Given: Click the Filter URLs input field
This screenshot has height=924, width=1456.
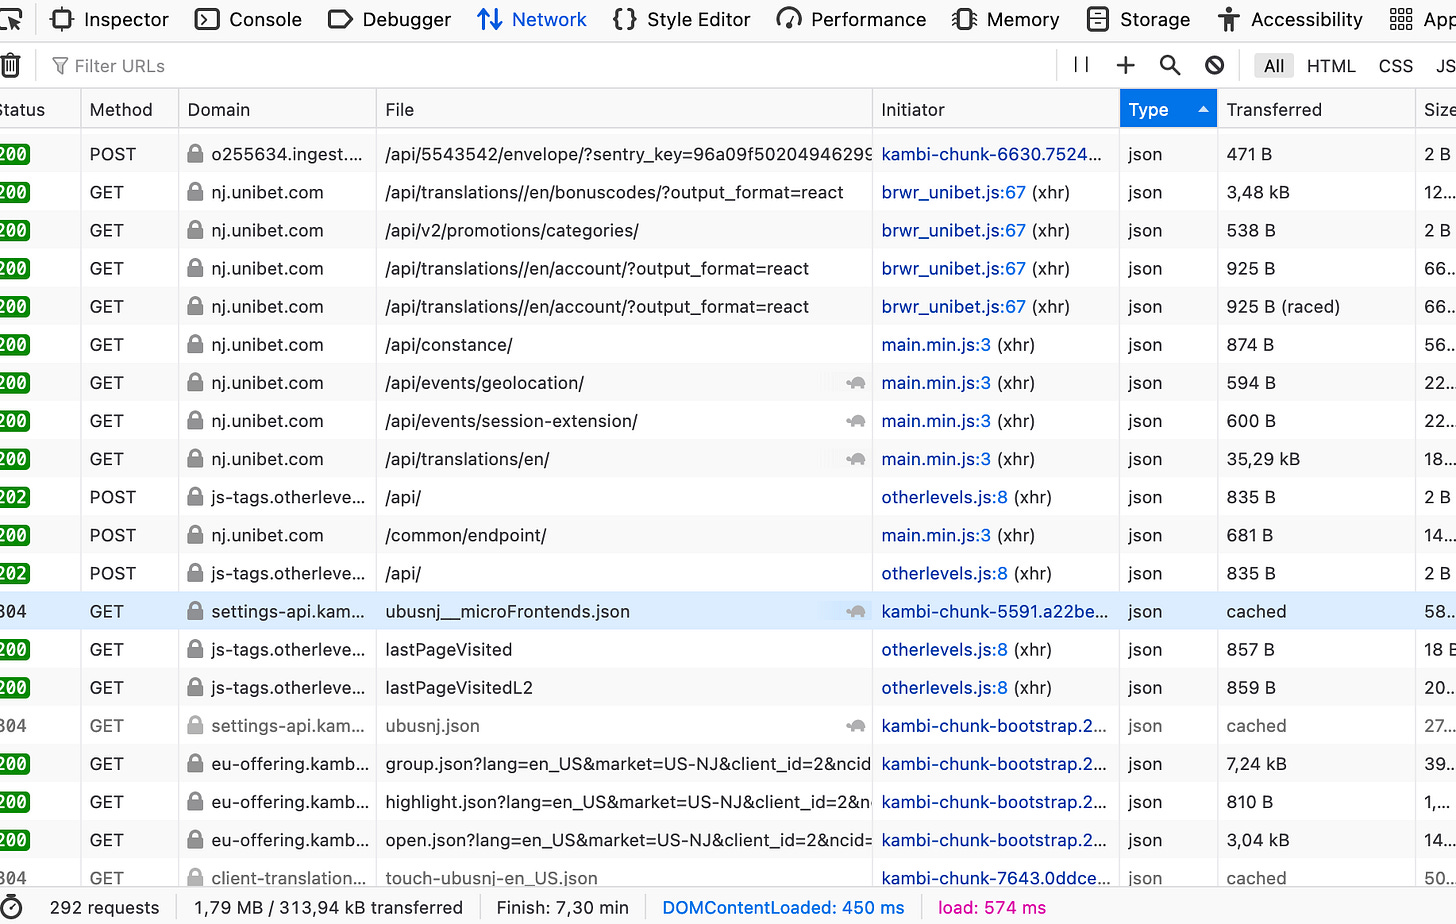Looking at the screenshot, I should (550, 66).
